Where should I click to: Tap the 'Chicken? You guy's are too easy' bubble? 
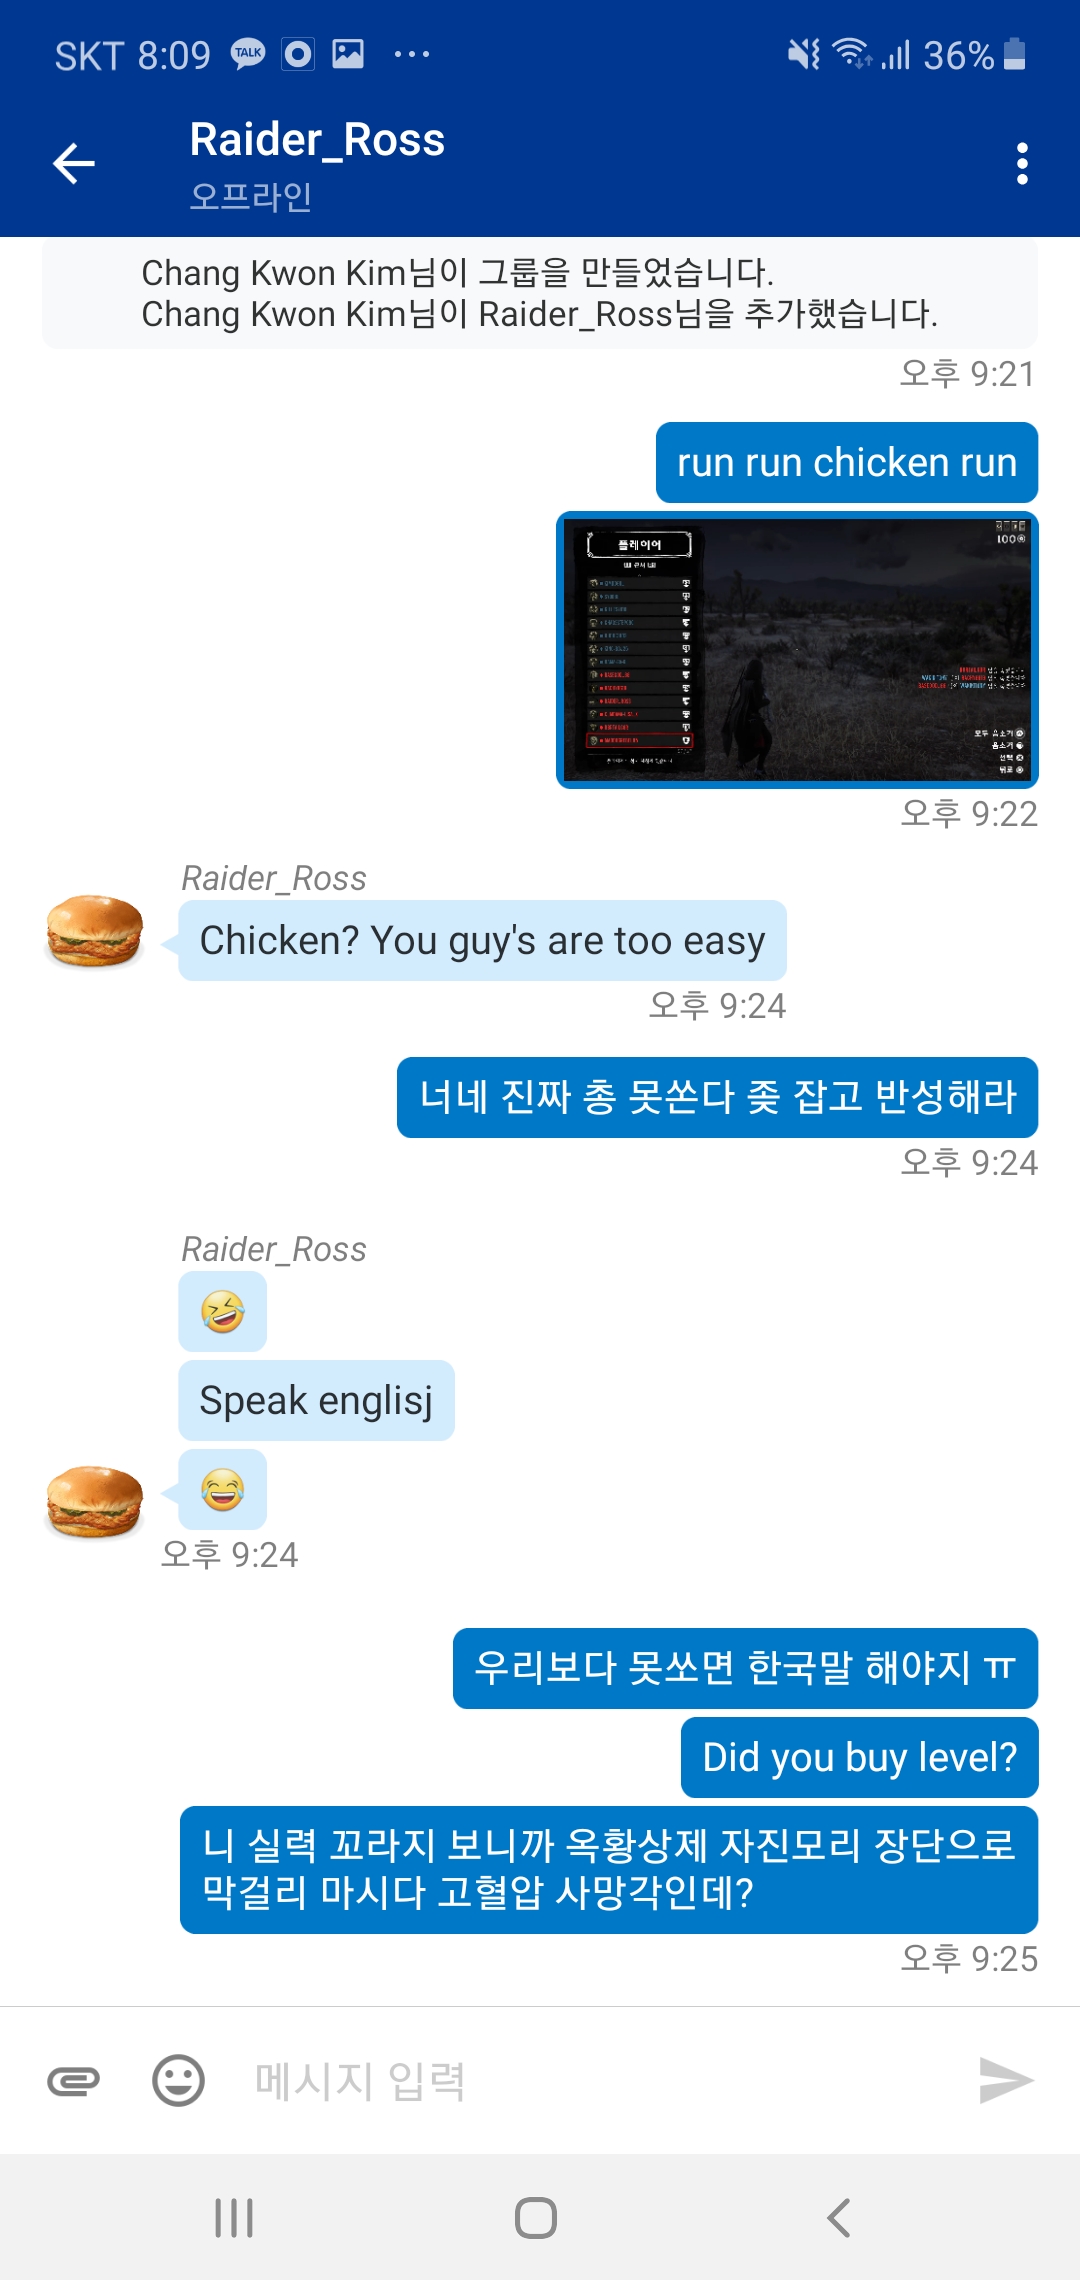tap(482, 941)
